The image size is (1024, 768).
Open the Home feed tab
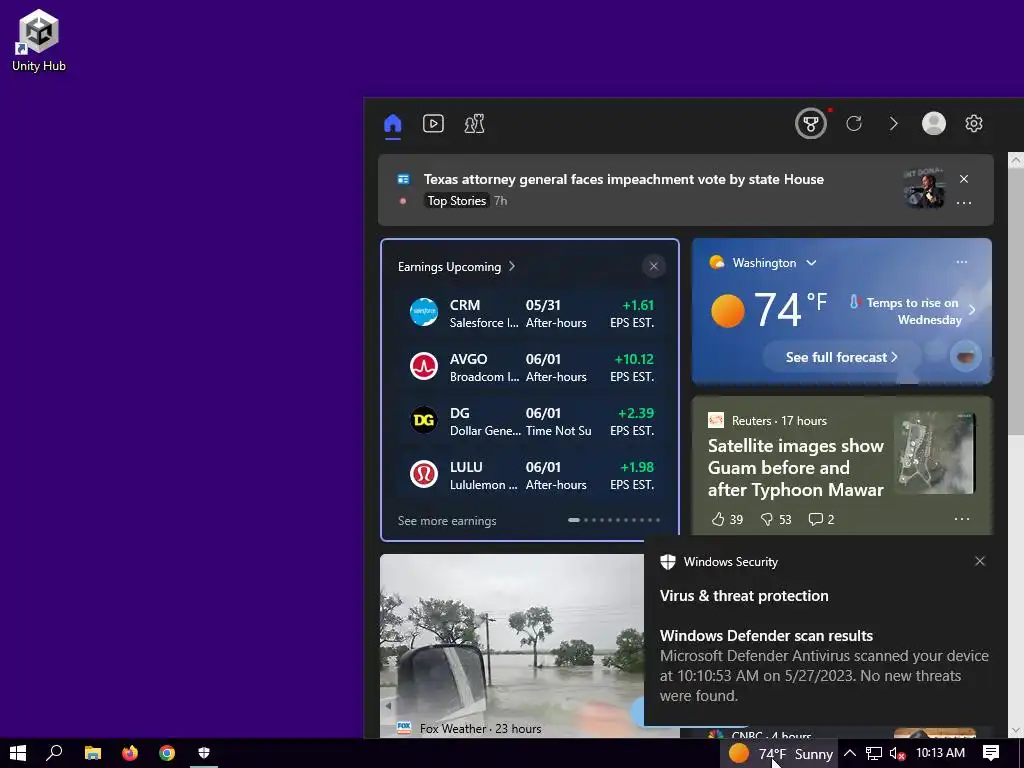click(392, 123)
